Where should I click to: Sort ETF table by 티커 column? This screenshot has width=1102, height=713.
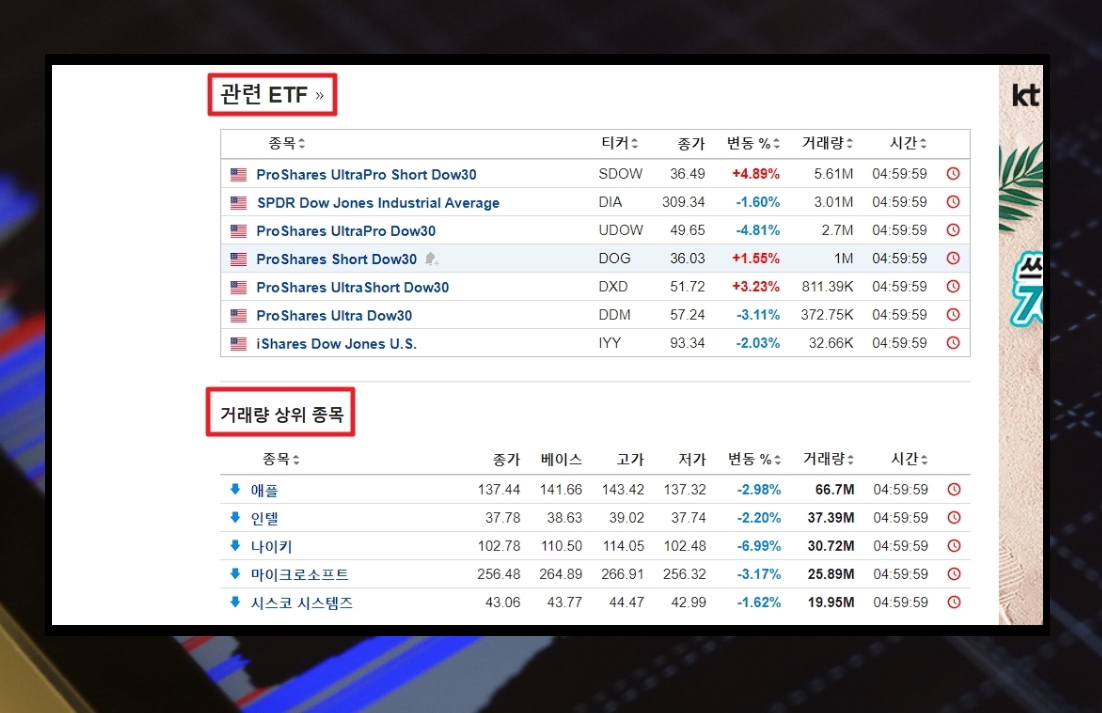[620, 143]
